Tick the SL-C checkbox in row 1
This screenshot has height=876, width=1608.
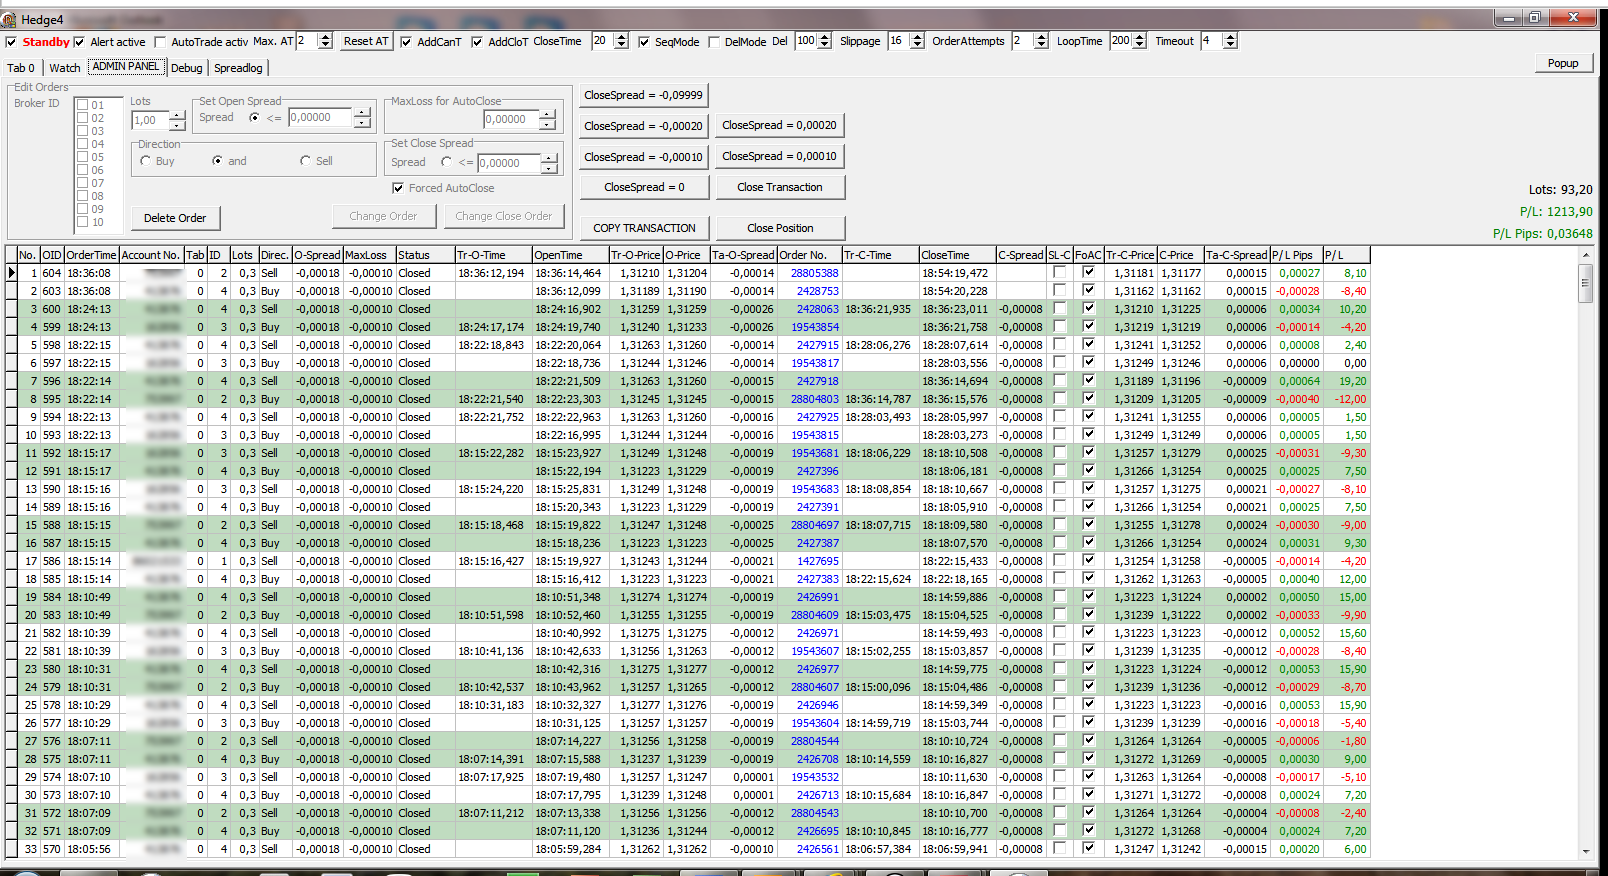1059,272
